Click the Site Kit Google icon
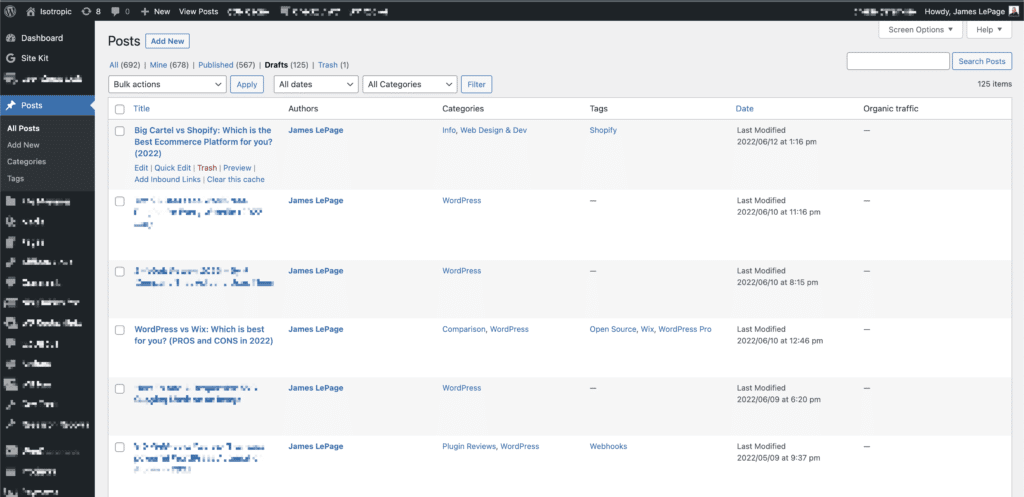Screen dimensions: 1024x497 pos(10,58)
